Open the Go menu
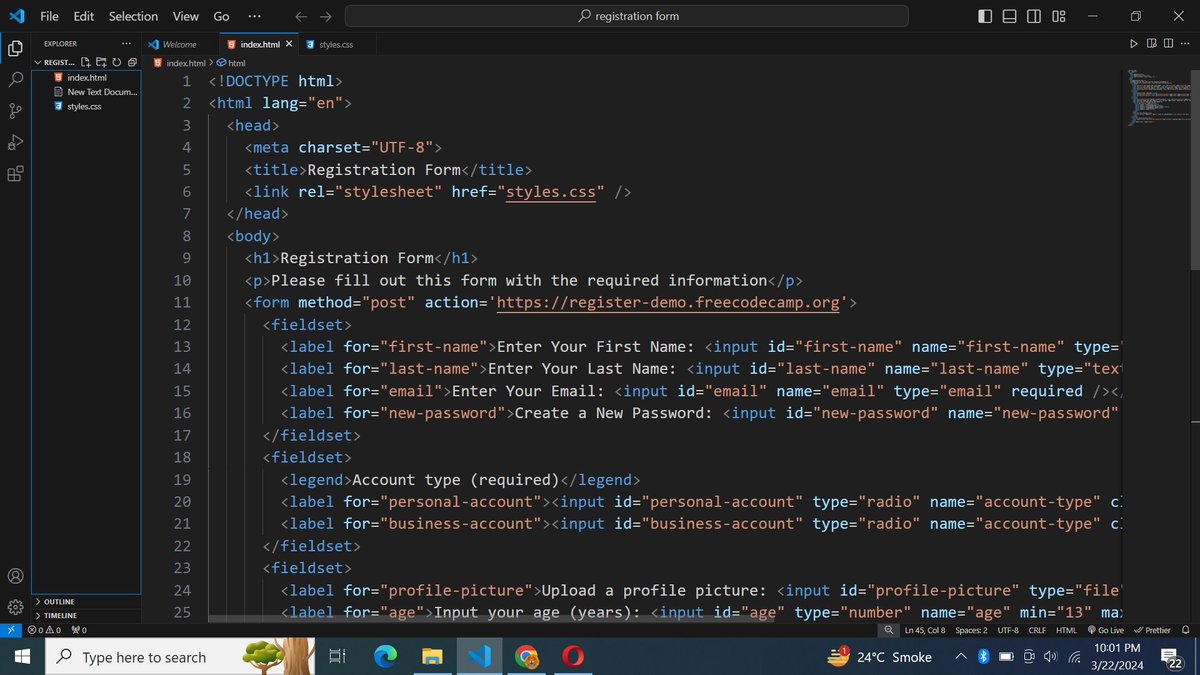The height and width of the screenshot is (675, 1200). coord(221,16)
